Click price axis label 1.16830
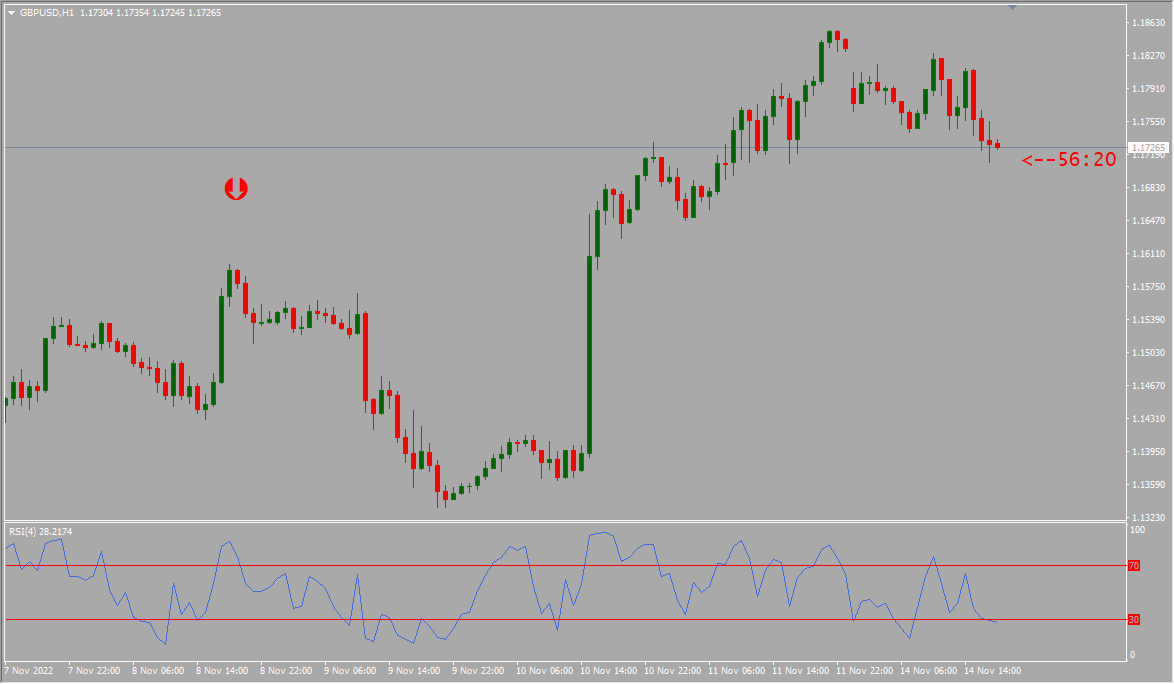Viewport: 1174px width, 684px height. click(1149, 187)
